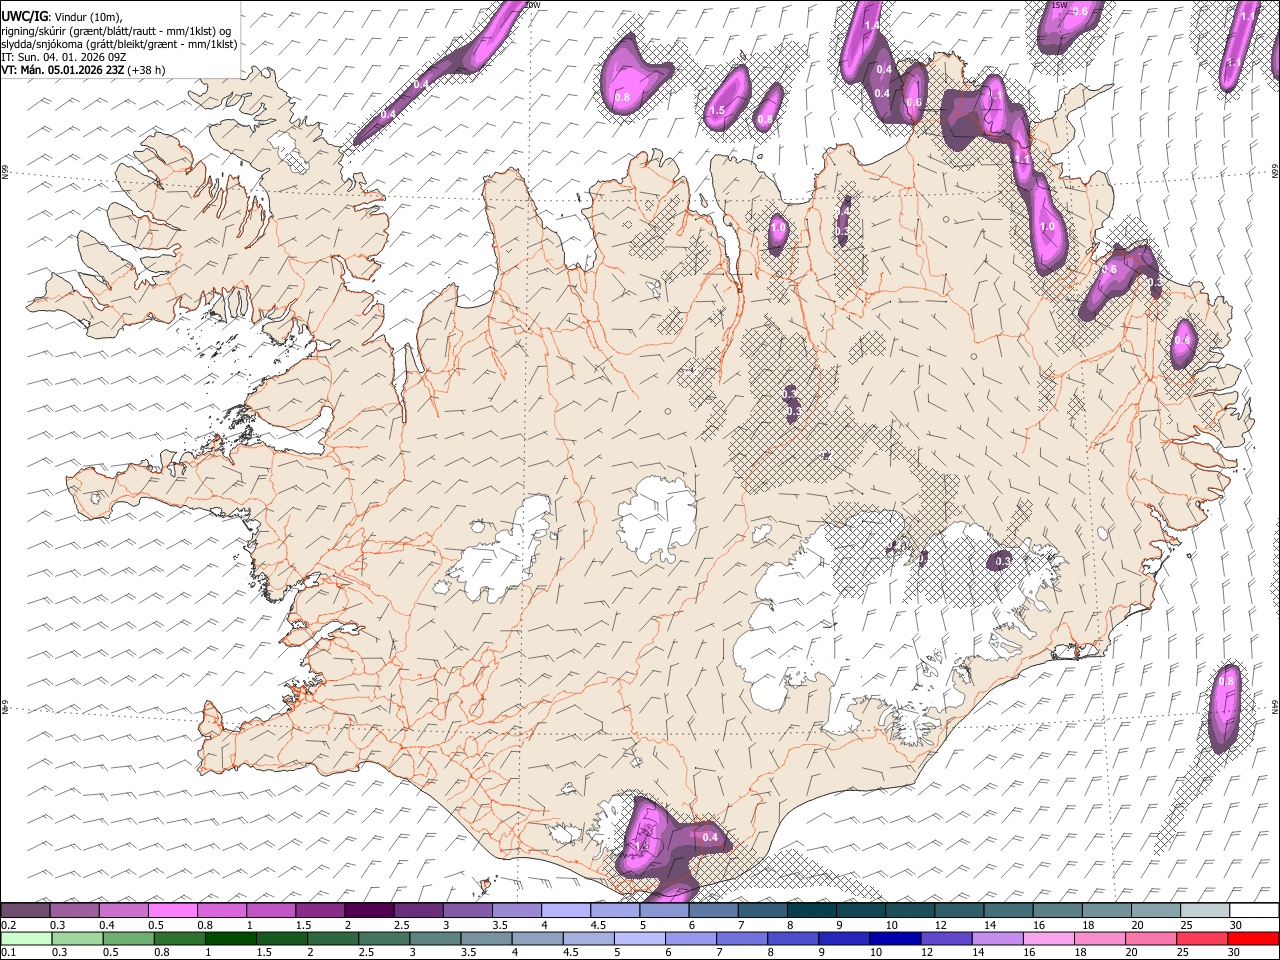This screenshot has height=960, width=1280.
Task: Click the white Drangajökull glacier in the Westfjords
Action: (289, 150)
